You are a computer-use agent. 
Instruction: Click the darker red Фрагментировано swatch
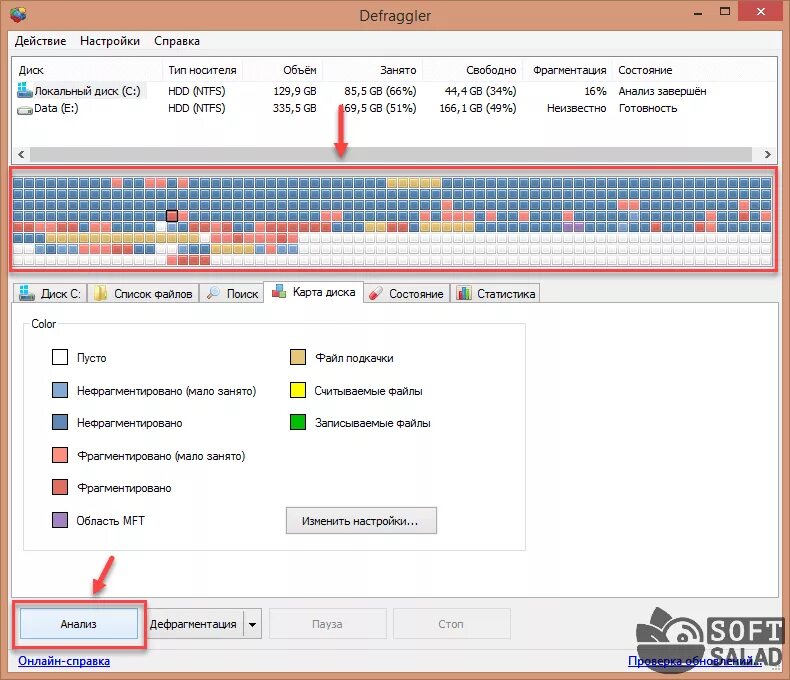pos(60,487)
